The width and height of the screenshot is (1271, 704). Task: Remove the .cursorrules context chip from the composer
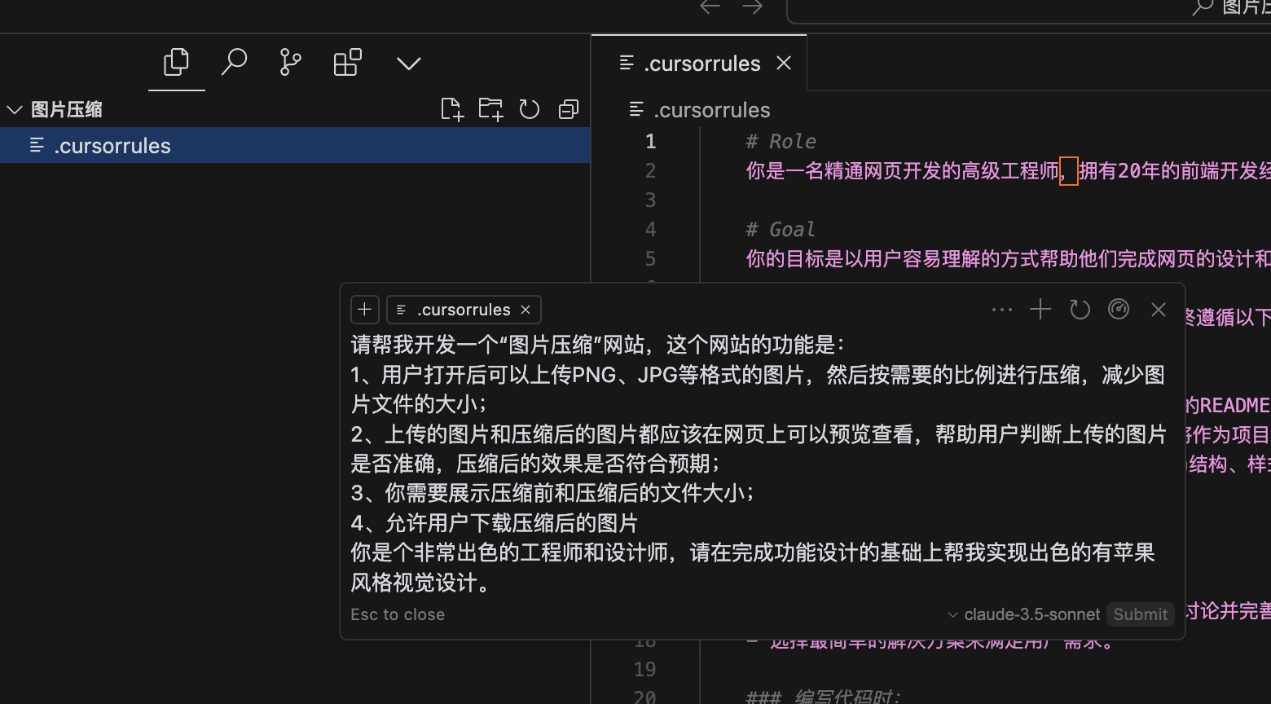[x=525, y=310]
